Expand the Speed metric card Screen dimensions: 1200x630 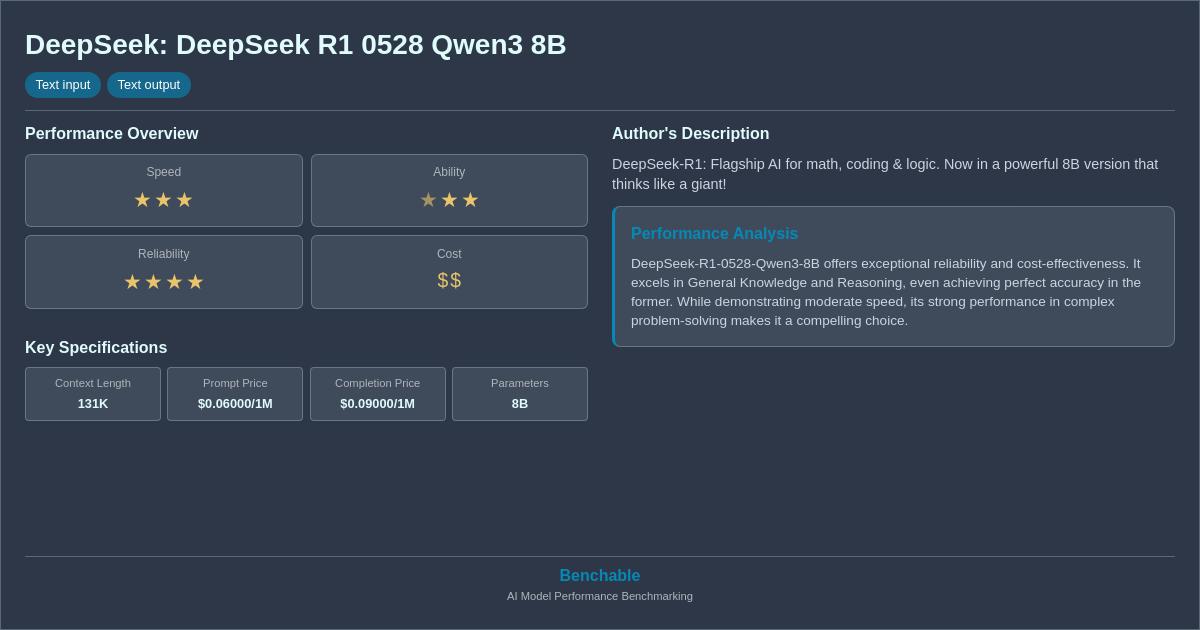point(163,190)
